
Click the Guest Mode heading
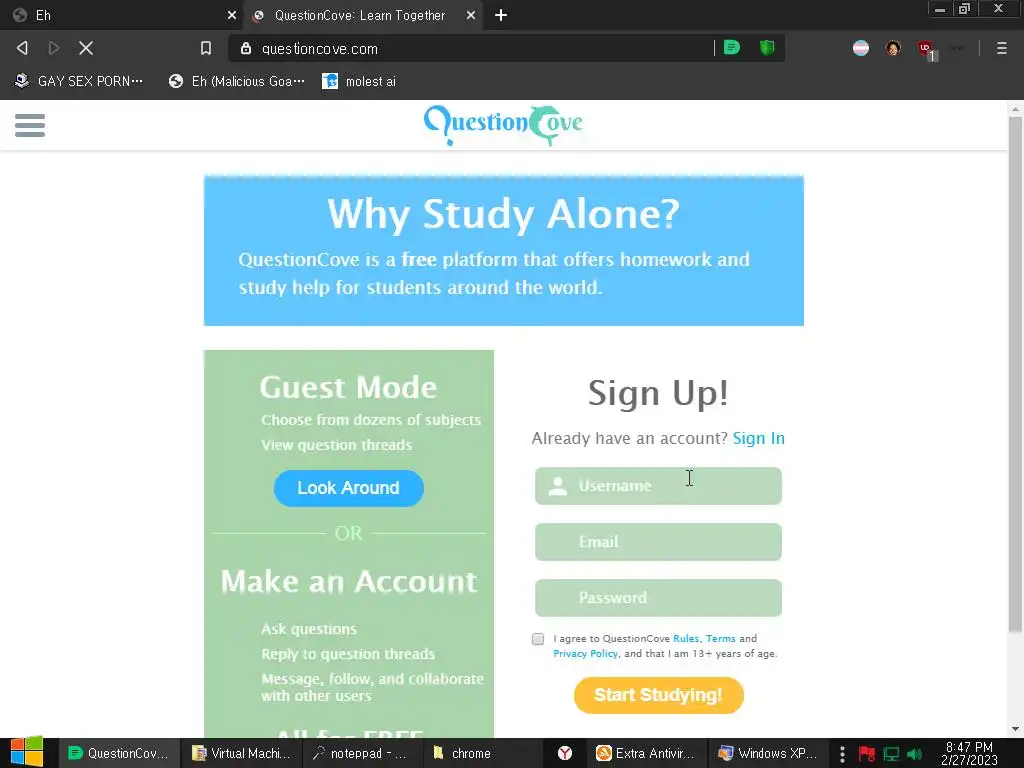pos(348,387)
